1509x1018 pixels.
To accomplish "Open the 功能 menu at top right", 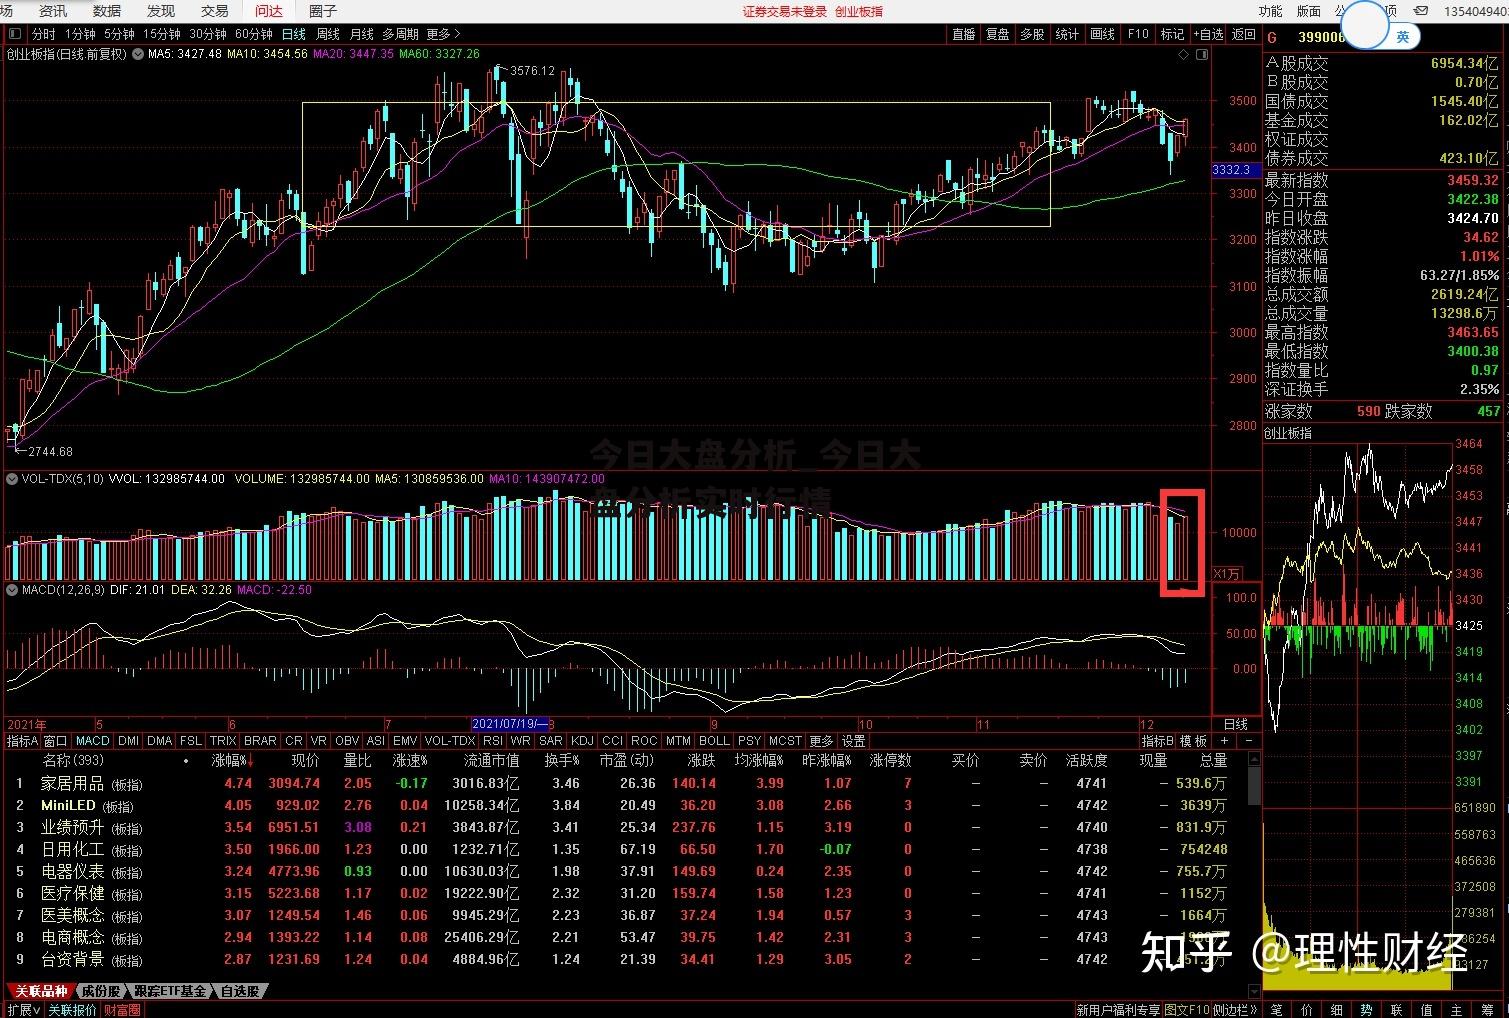I will (x=1270, y=11).
